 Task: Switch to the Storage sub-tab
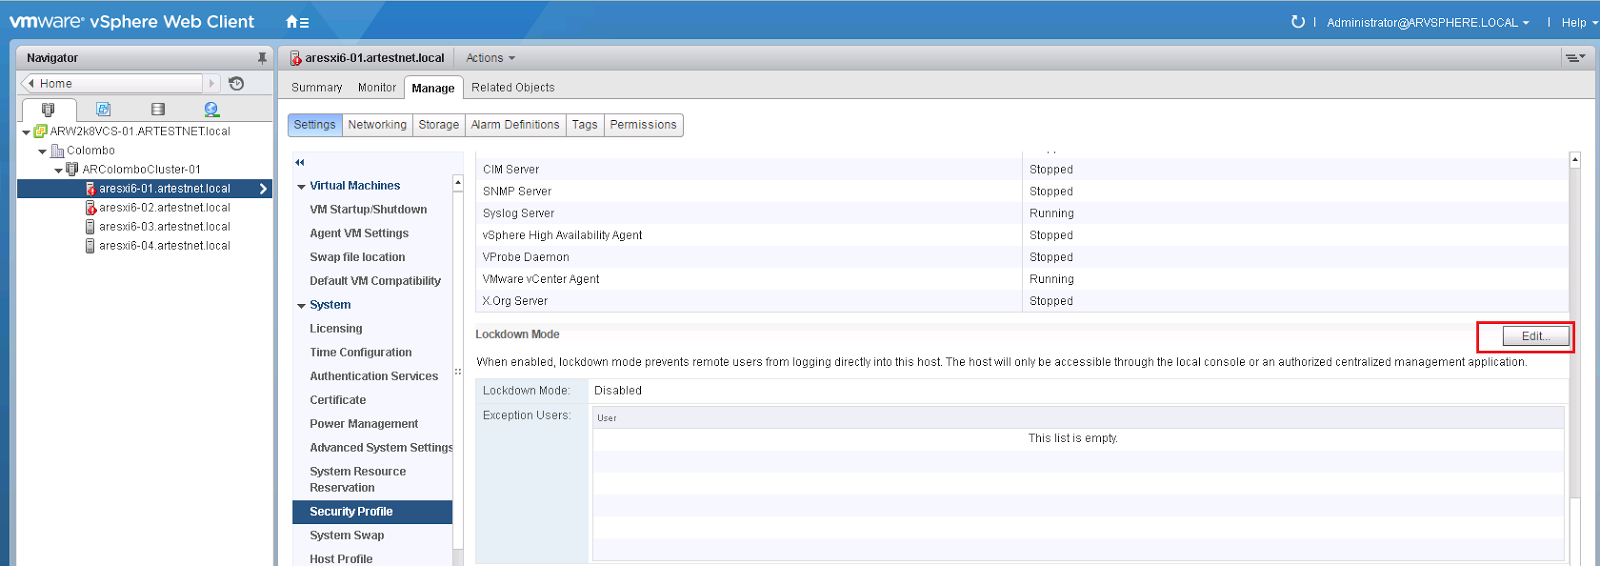pyautogui.click(x=439, y=125)
